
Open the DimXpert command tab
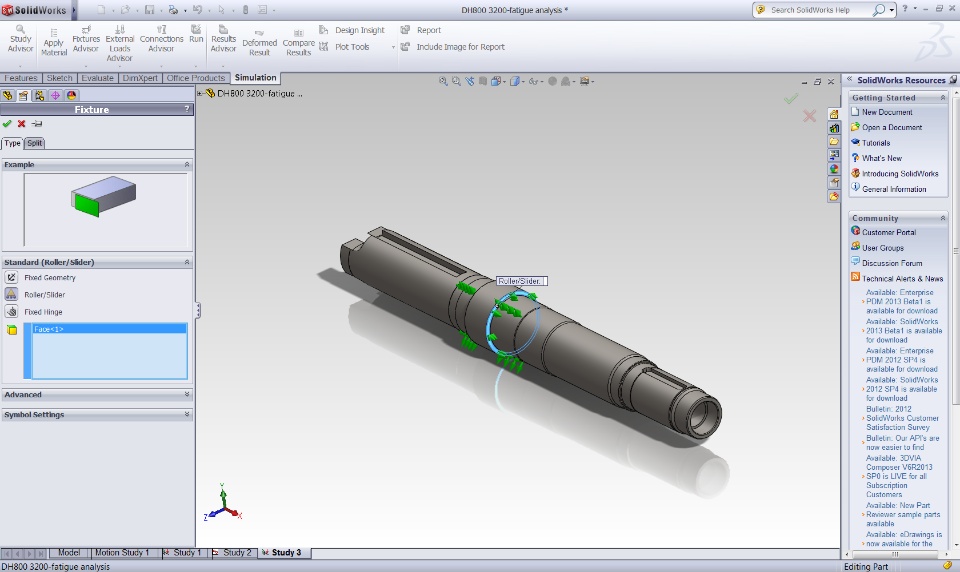(140, 78)
